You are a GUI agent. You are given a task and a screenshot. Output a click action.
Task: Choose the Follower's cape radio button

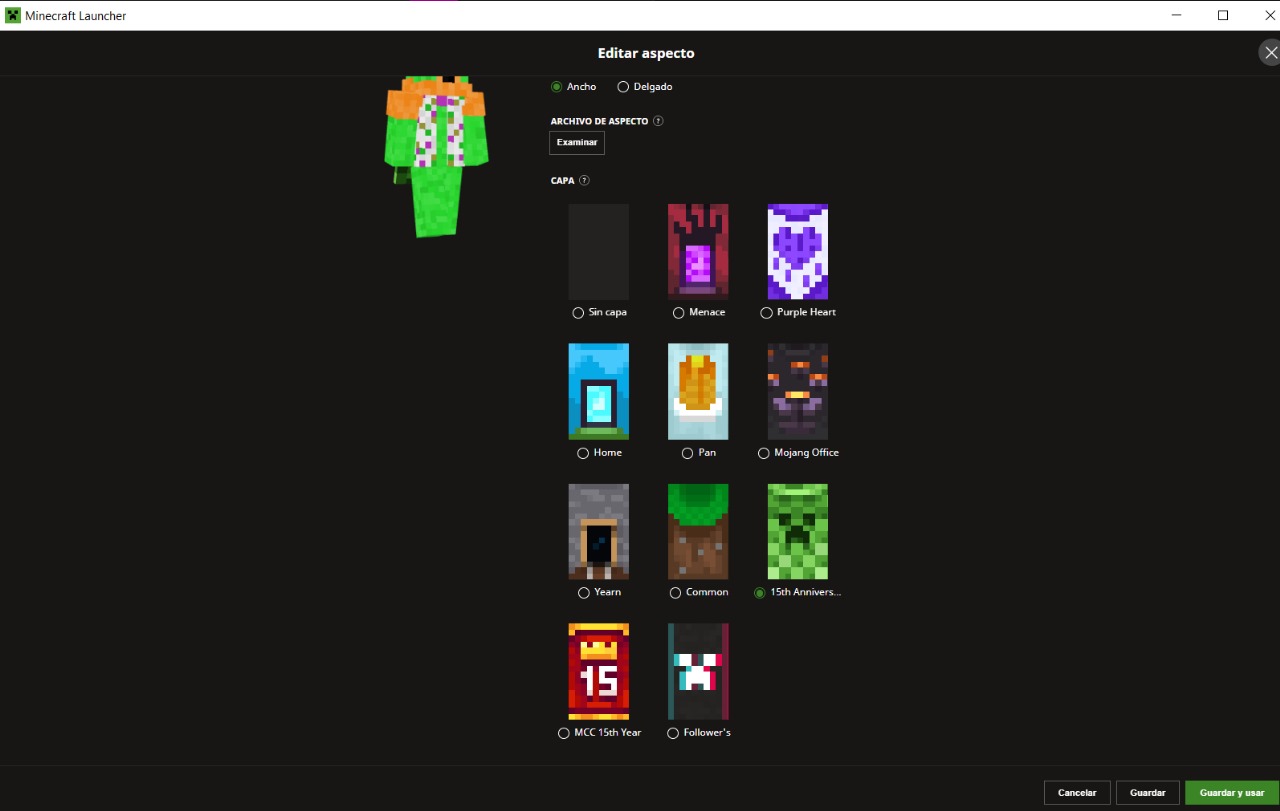[673, 733]
